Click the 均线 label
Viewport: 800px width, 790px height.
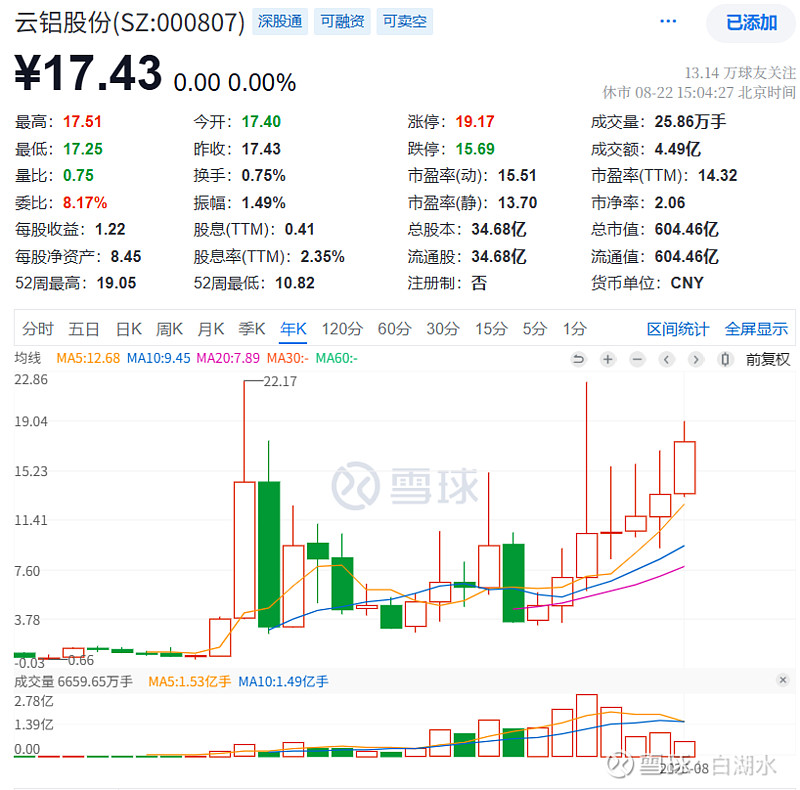pos(28,358)
